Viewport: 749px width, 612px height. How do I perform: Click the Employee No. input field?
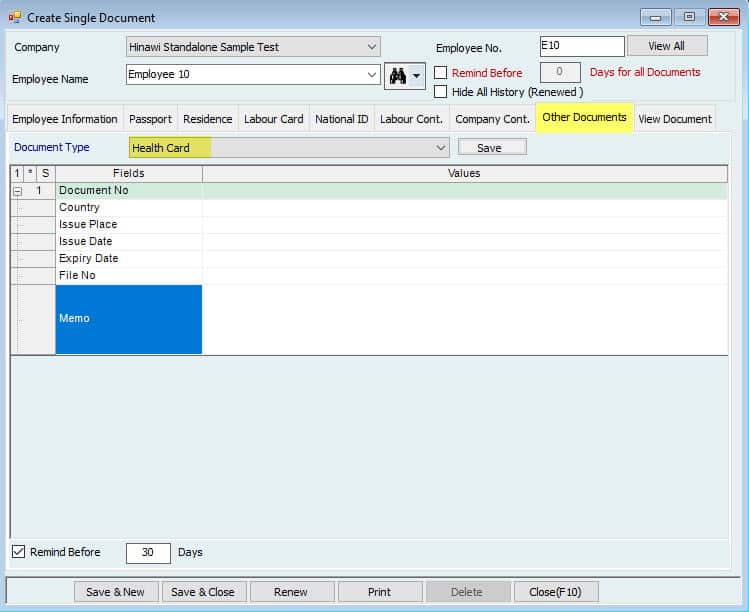click(581, 46)
